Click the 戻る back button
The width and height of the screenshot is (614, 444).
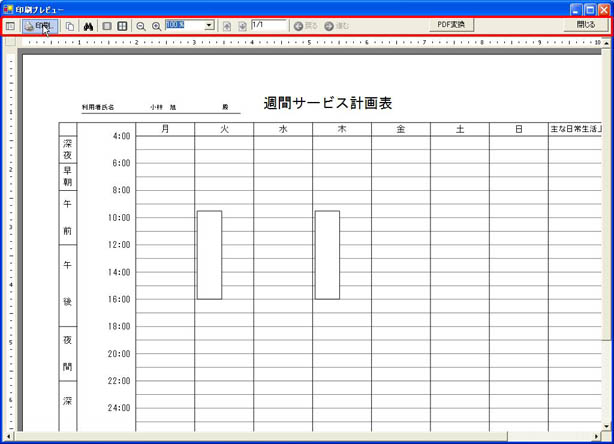(x=306, y=26)
